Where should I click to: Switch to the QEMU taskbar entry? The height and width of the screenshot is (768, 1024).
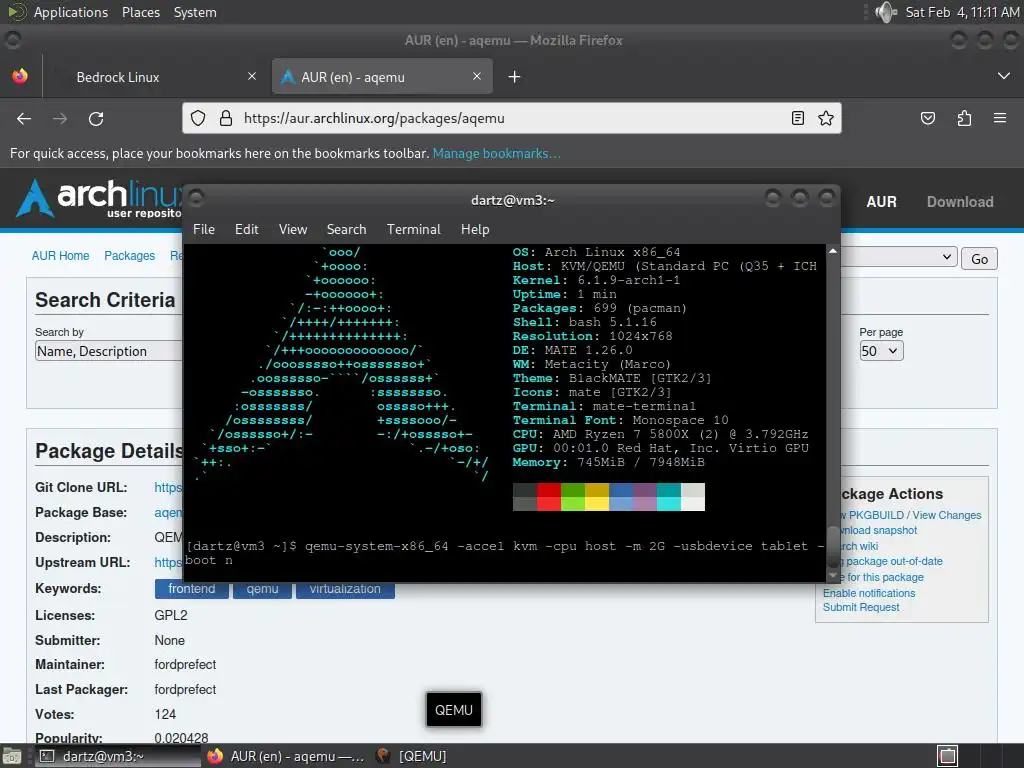pyautogui.click(x=411, y=756)
